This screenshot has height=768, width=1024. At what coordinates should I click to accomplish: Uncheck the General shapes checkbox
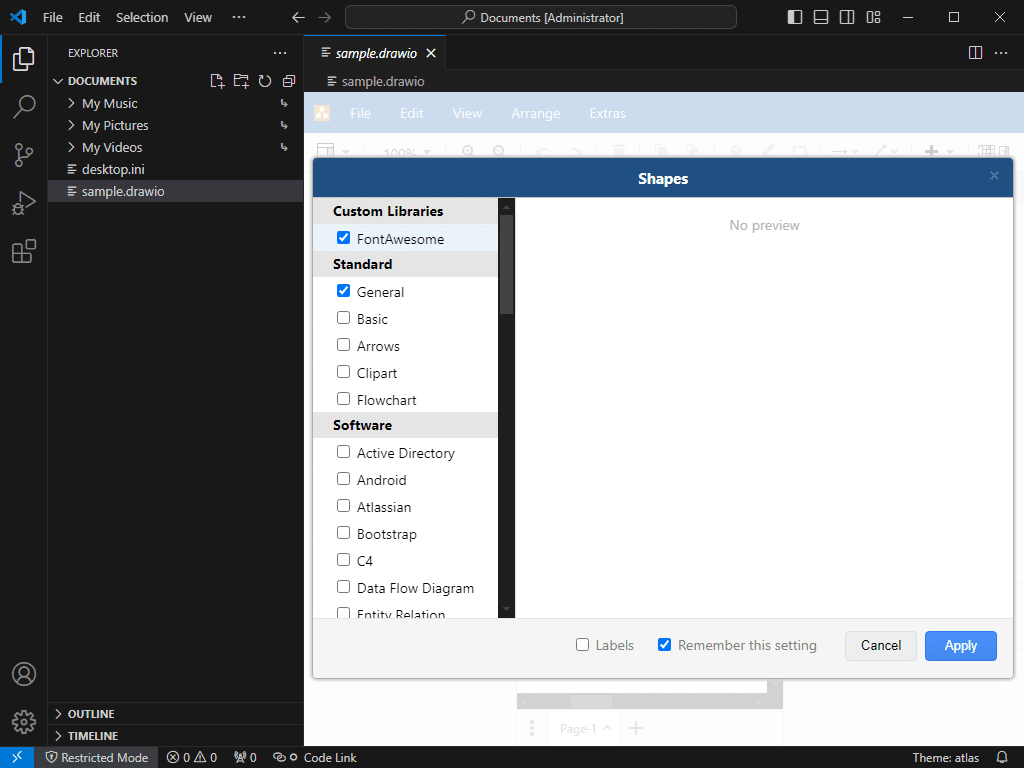(344, 291)
